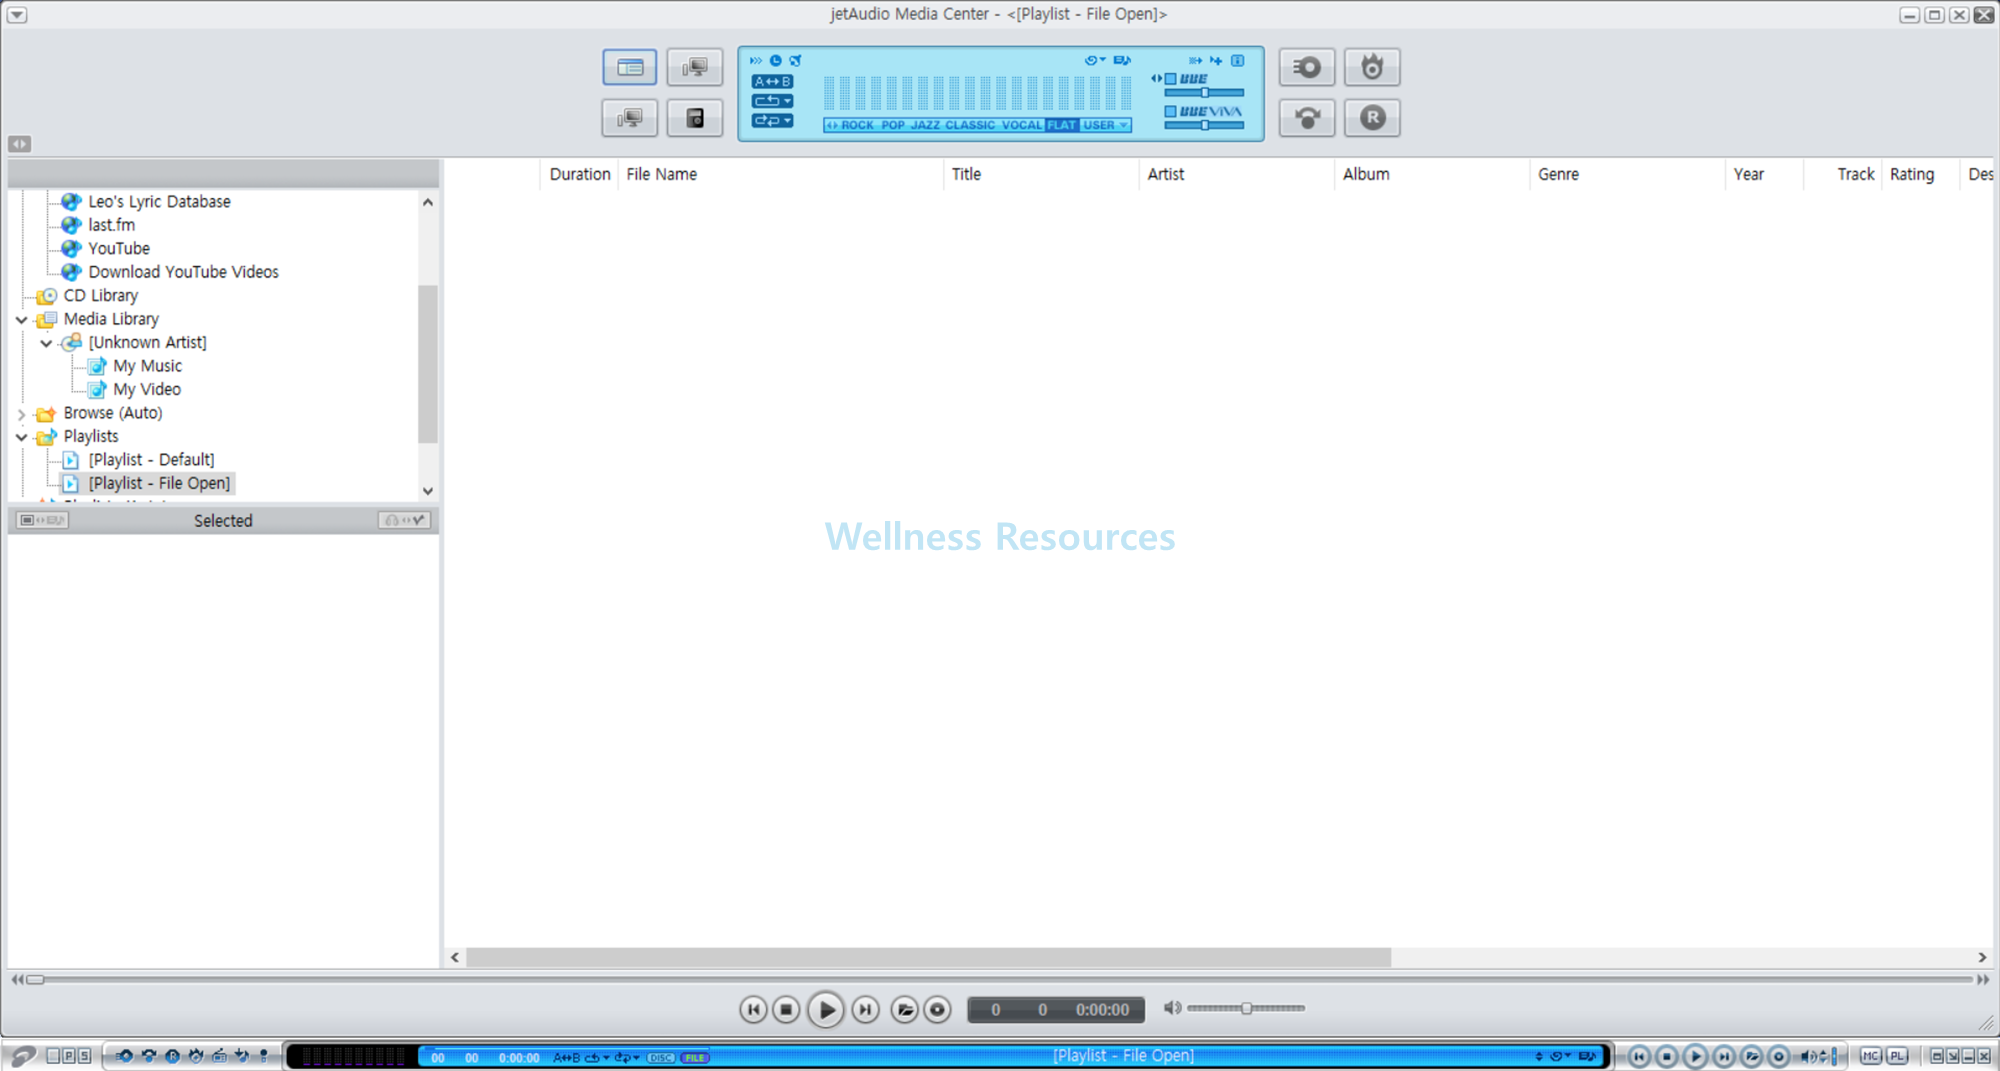Sort list by Duration column header
The height and width of the screenshot is (1071, 2000).
[580, 174]
